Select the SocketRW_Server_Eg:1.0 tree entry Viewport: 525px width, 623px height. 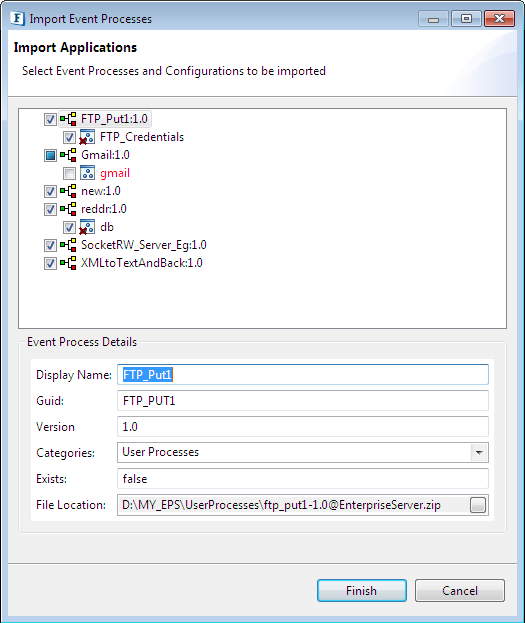point(144,245)
